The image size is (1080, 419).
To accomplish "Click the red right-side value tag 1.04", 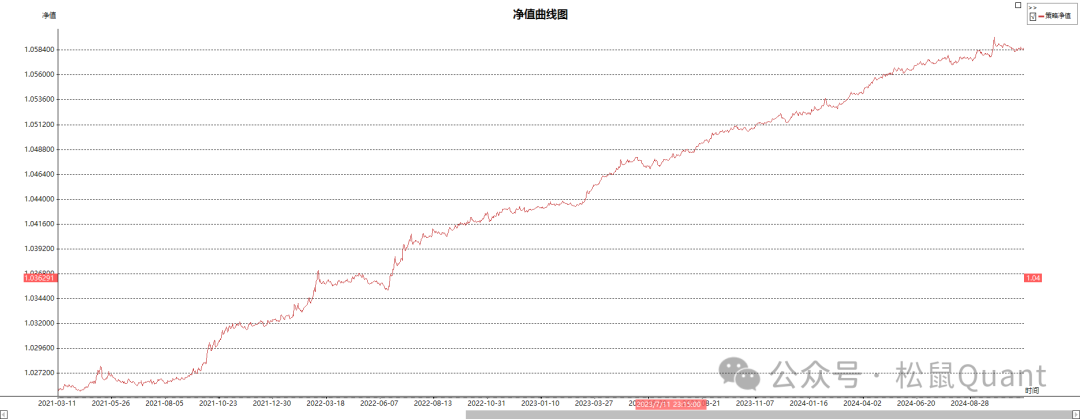I will pos(1034,278).
